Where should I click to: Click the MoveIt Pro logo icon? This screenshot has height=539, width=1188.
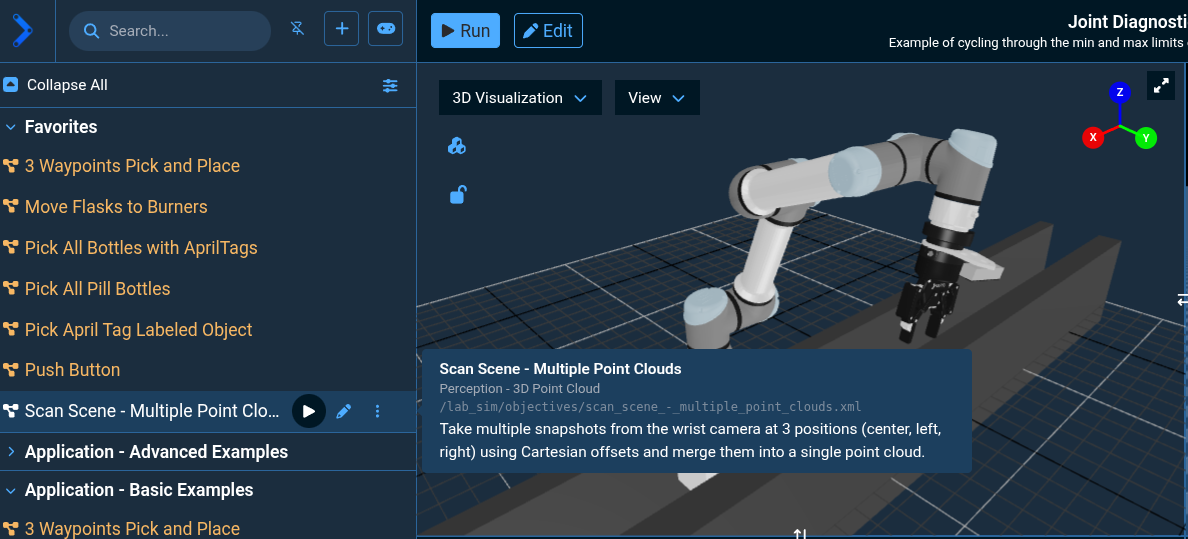coord(22,30)
